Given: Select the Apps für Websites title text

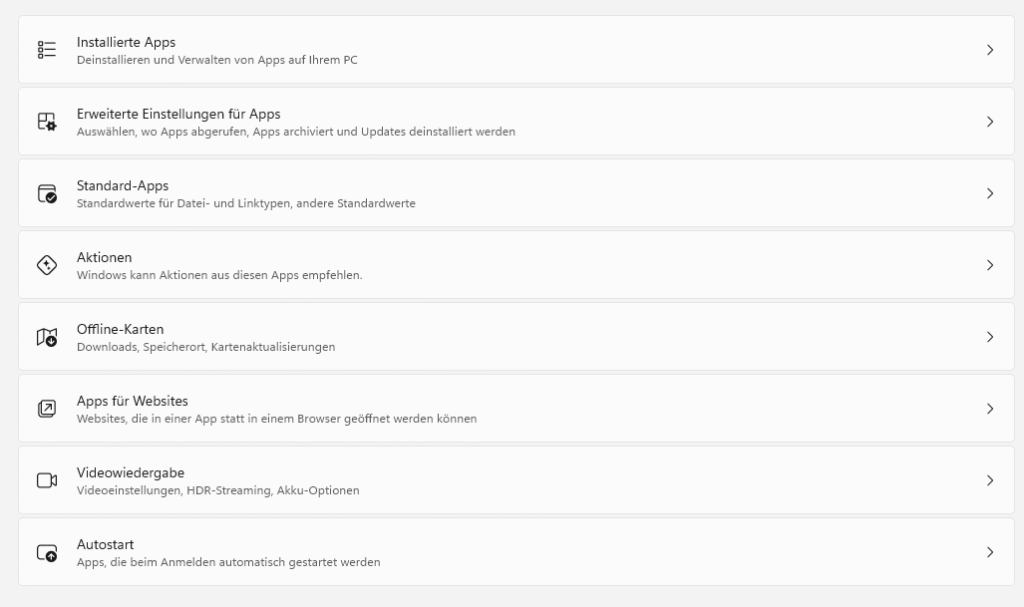Looking at the screenshot, I should click(132, 401).
